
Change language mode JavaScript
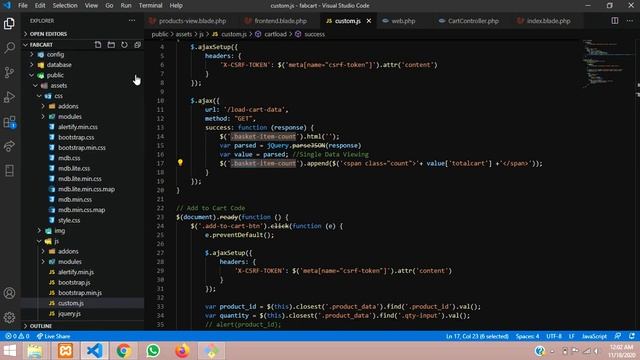pyautogui.click(x=594, y=336)
